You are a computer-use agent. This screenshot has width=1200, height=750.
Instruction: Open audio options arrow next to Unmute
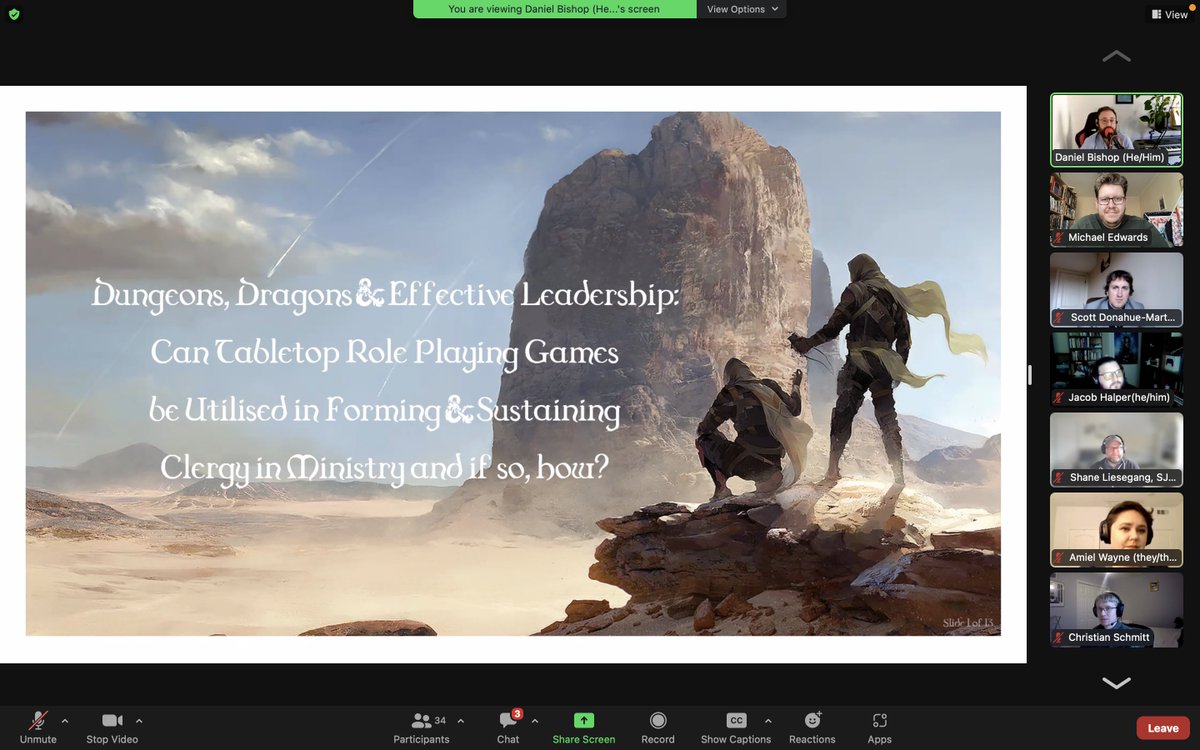[x=65, y=720]
